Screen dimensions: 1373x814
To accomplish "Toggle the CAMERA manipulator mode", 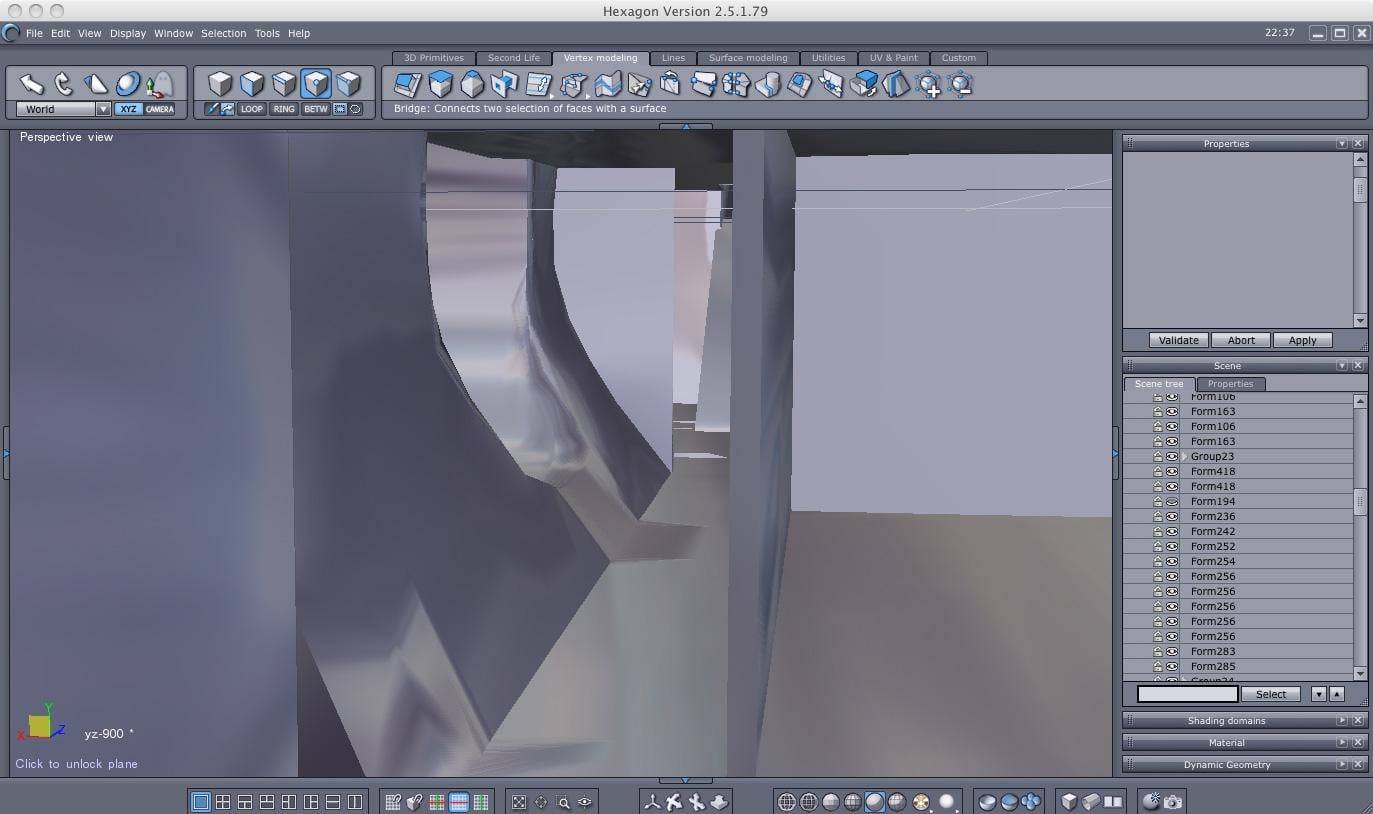I will tap(160, 109).
